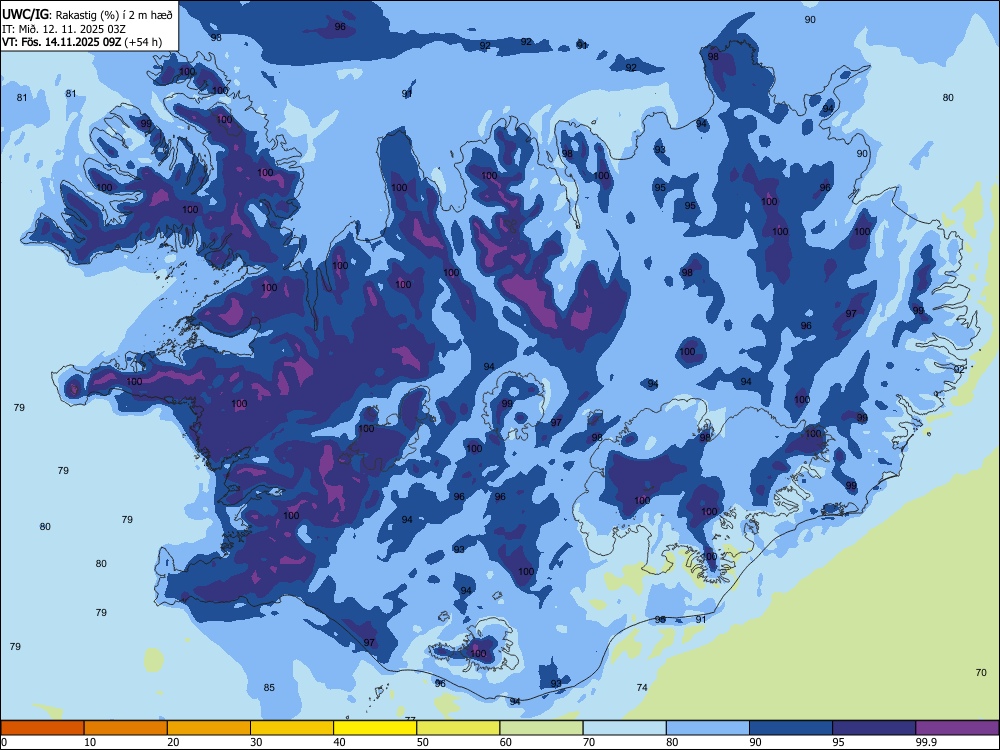
Task: Click the '74' humidity value over the sea
Action: [x=642, y=688]
